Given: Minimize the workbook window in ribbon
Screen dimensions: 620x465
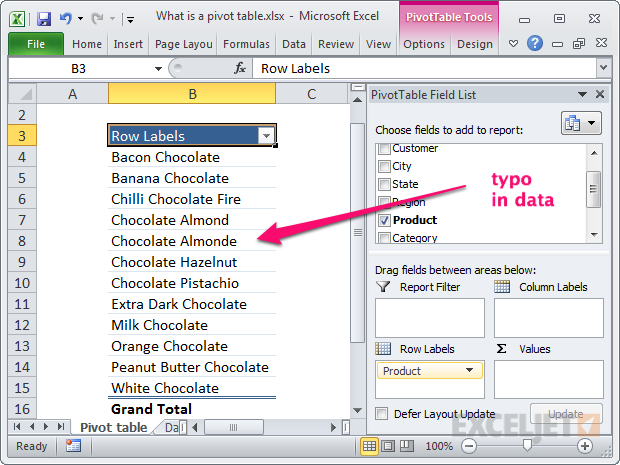Looking at the screenshot, I should point(558,44).
